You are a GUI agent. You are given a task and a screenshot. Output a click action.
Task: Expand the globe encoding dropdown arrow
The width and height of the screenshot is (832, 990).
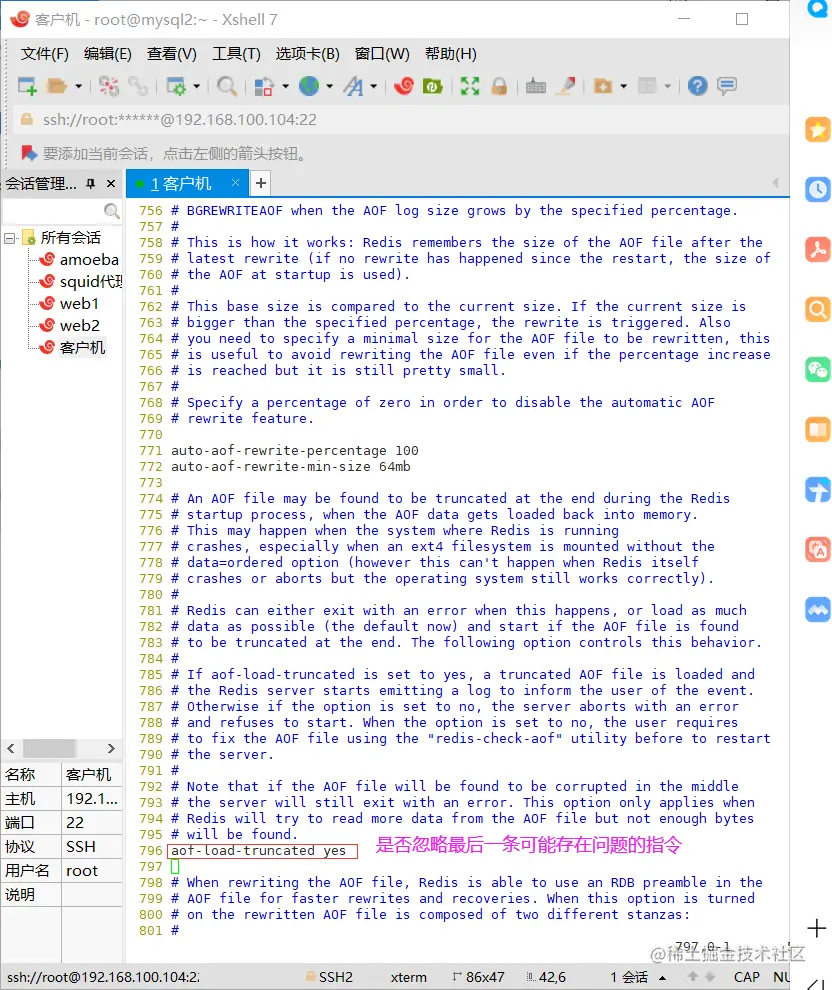point(330,86)
